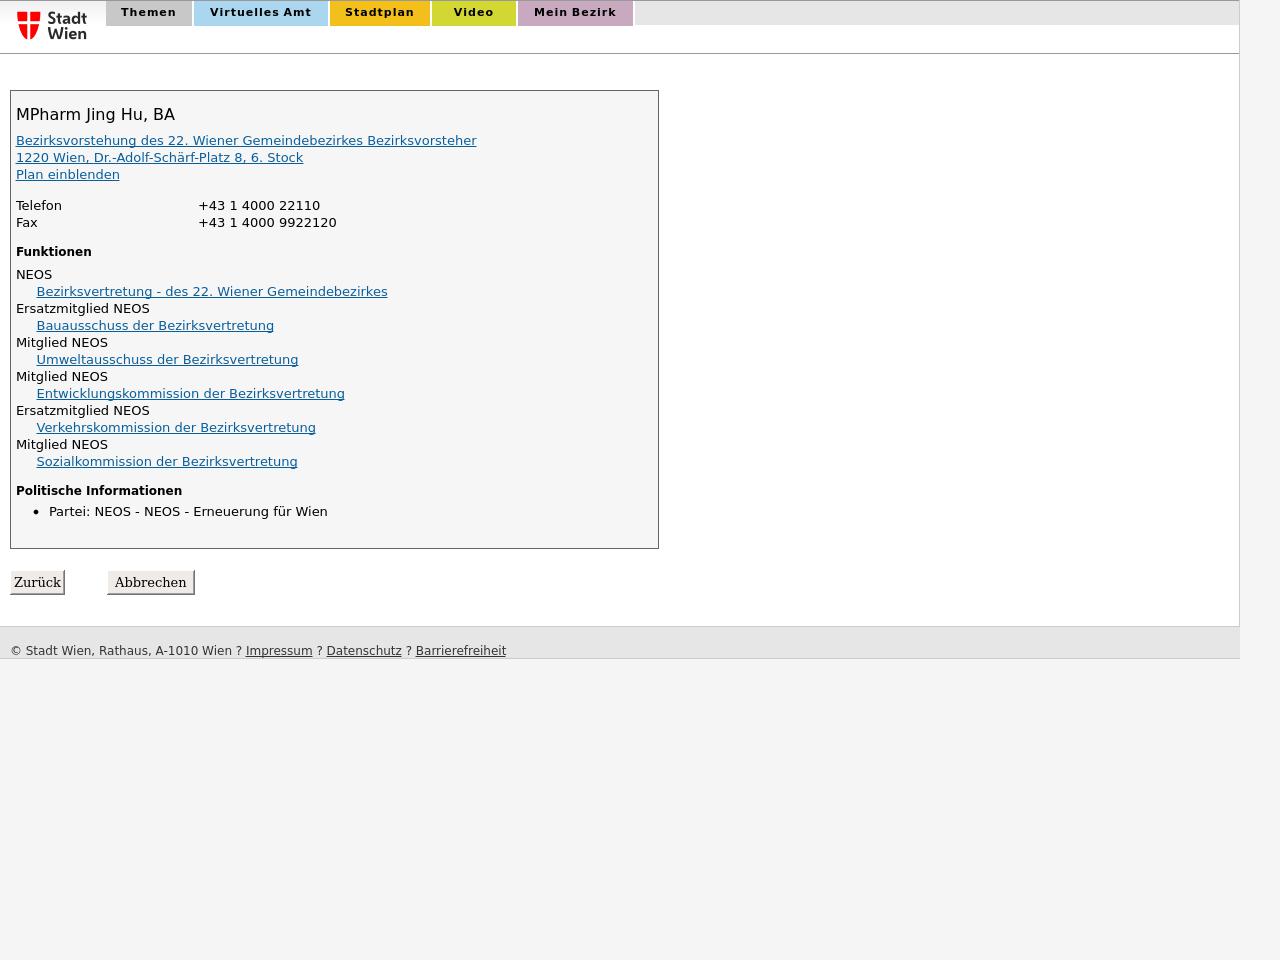Open Bezirksvorstehung des 22. Wiener Gemeindebezirkes link
This screenshot has width=1280, height=960.
click(246, 141)
